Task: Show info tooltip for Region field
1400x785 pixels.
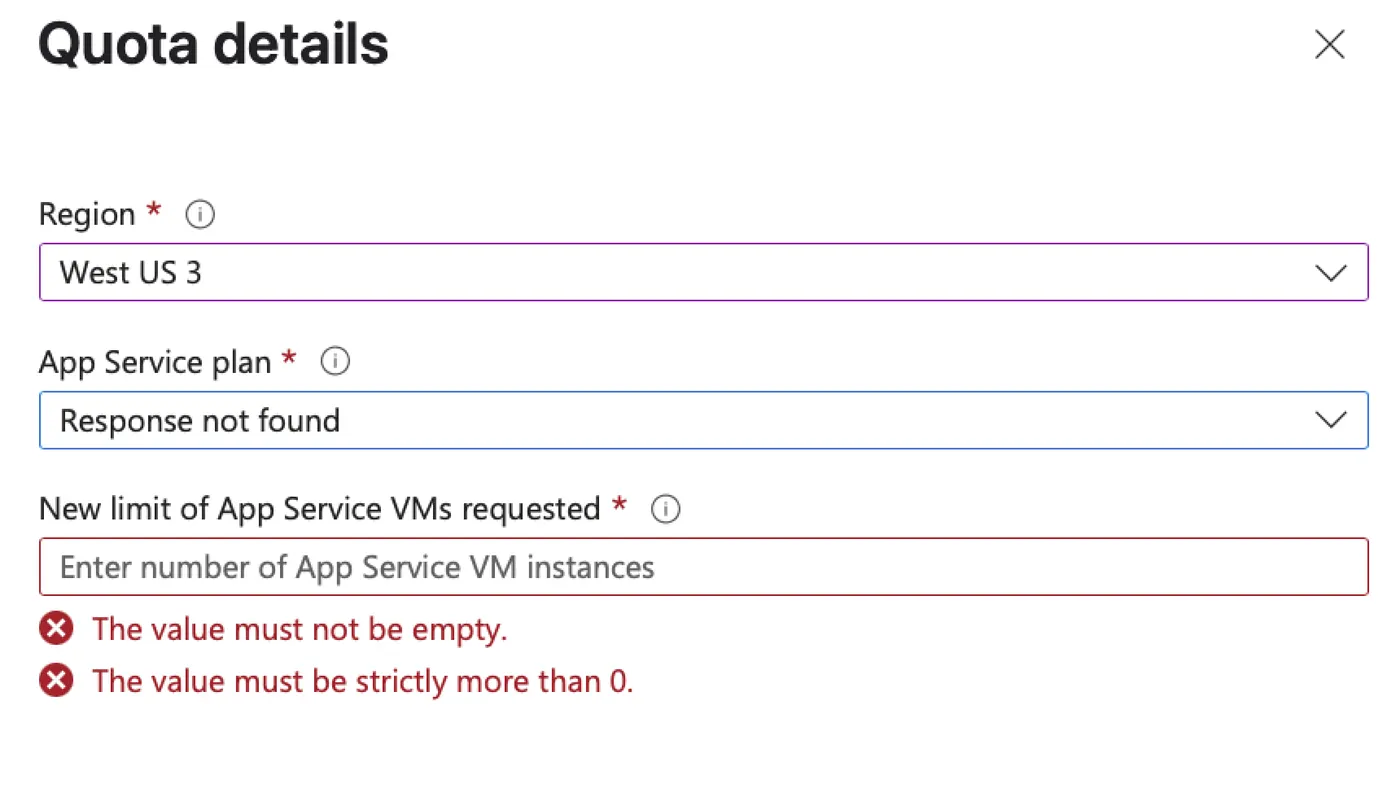Action: [200, 214]
